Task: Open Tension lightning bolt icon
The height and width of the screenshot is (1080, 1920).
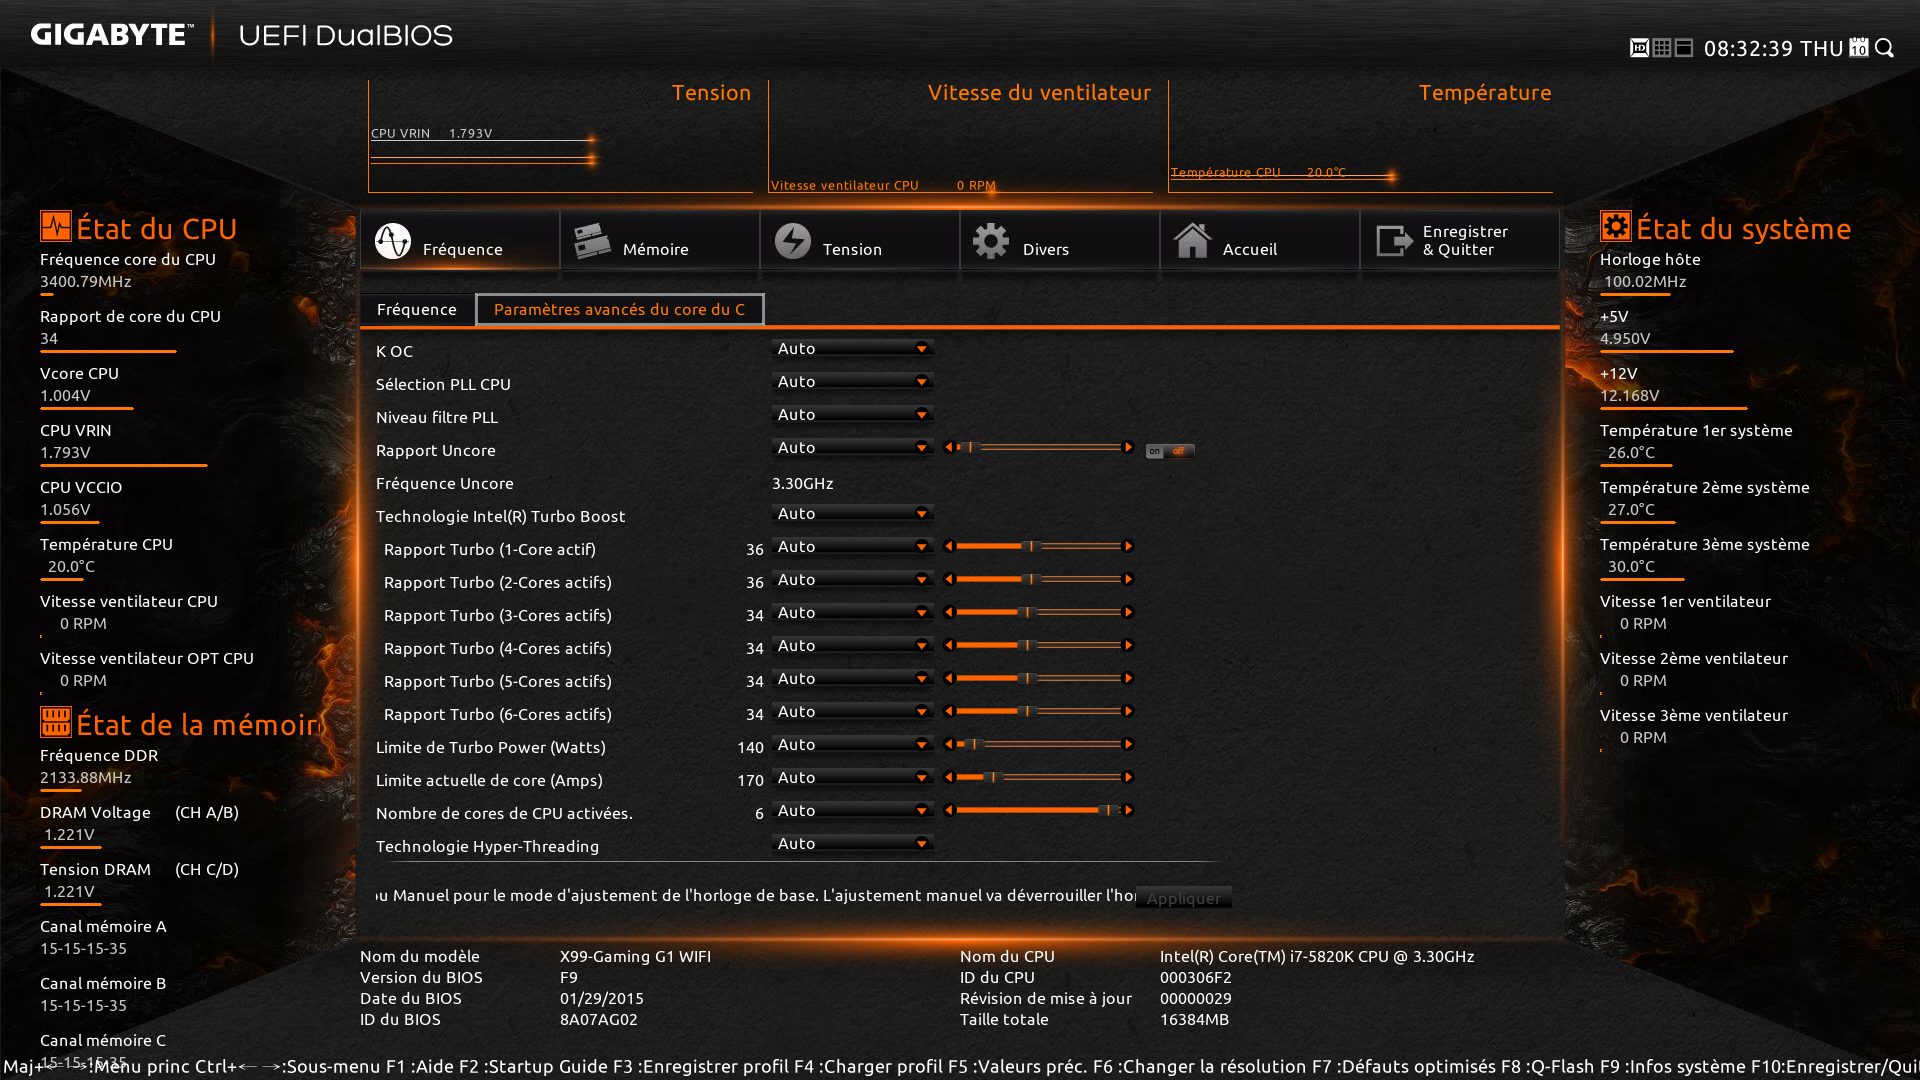Action: click(x=793, y=241)
